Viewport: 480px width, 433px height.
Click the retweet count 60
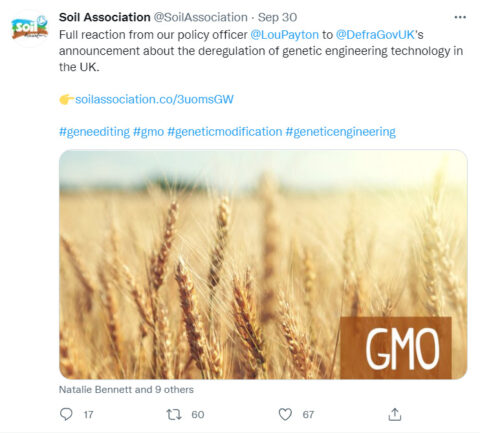(198, 415)
